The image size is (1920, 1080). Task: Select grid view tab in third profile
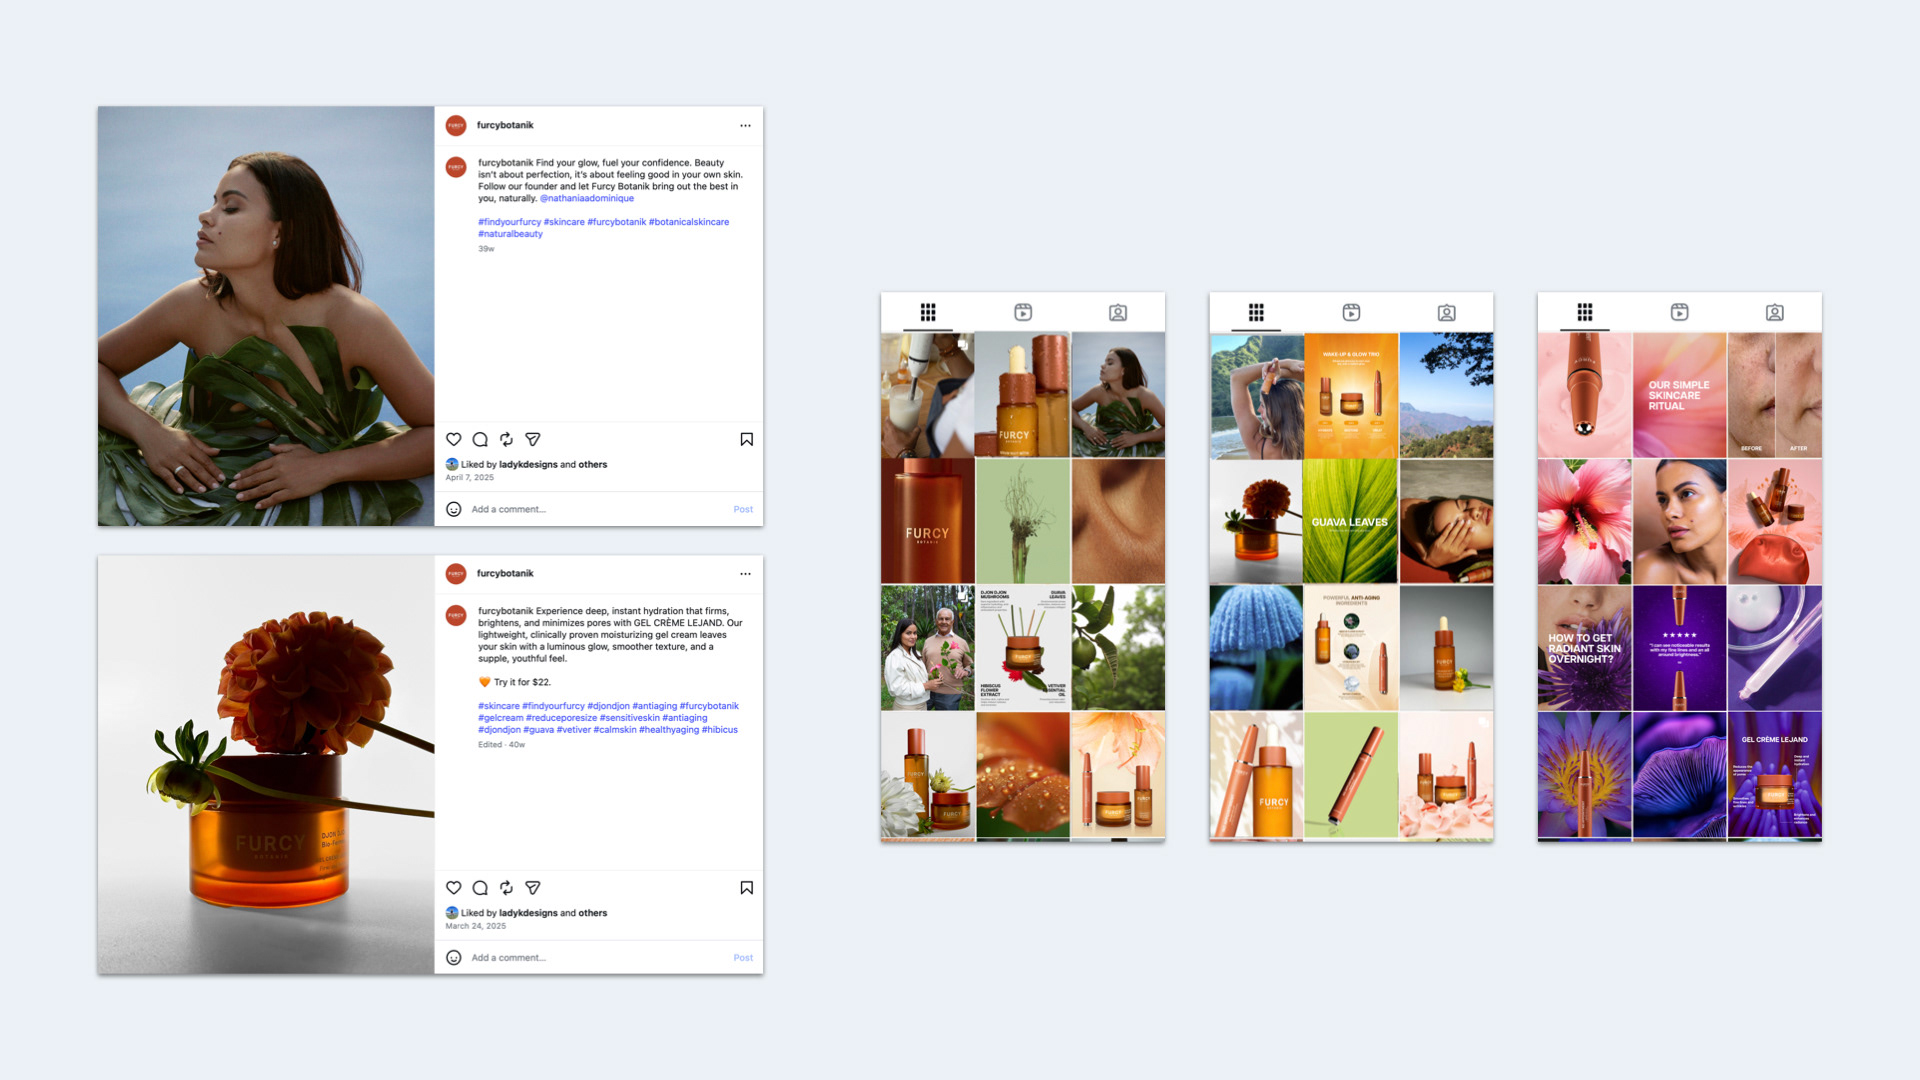(x=1584, y=312)
